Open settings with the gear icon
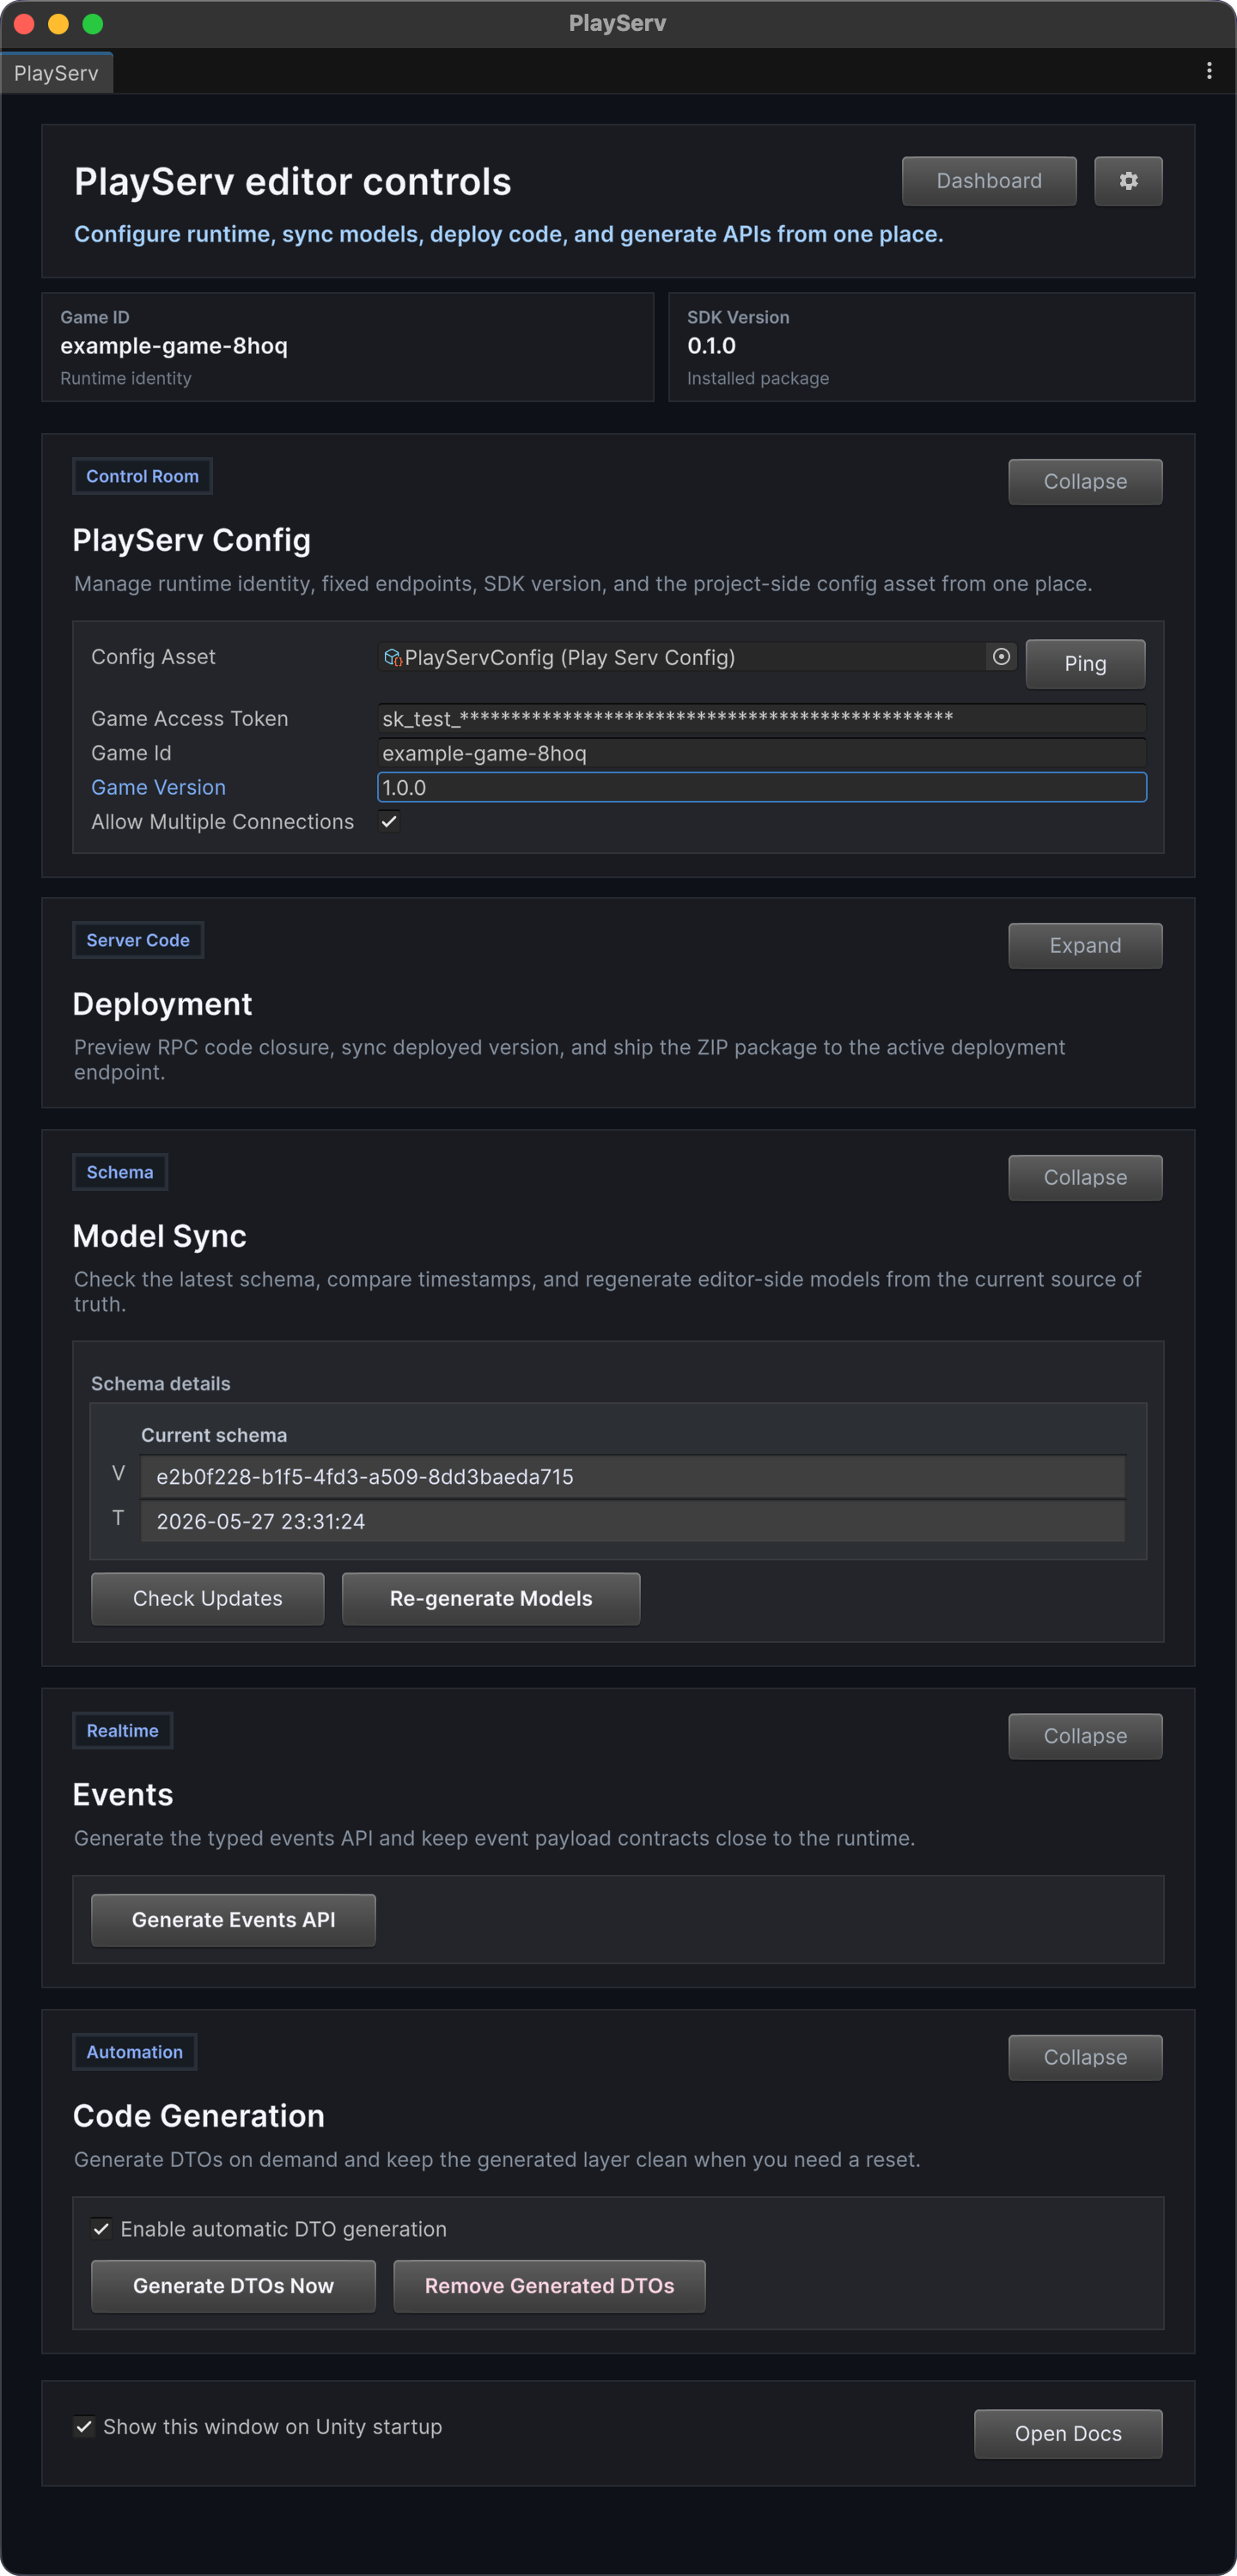 click(x=1127, y=181)
